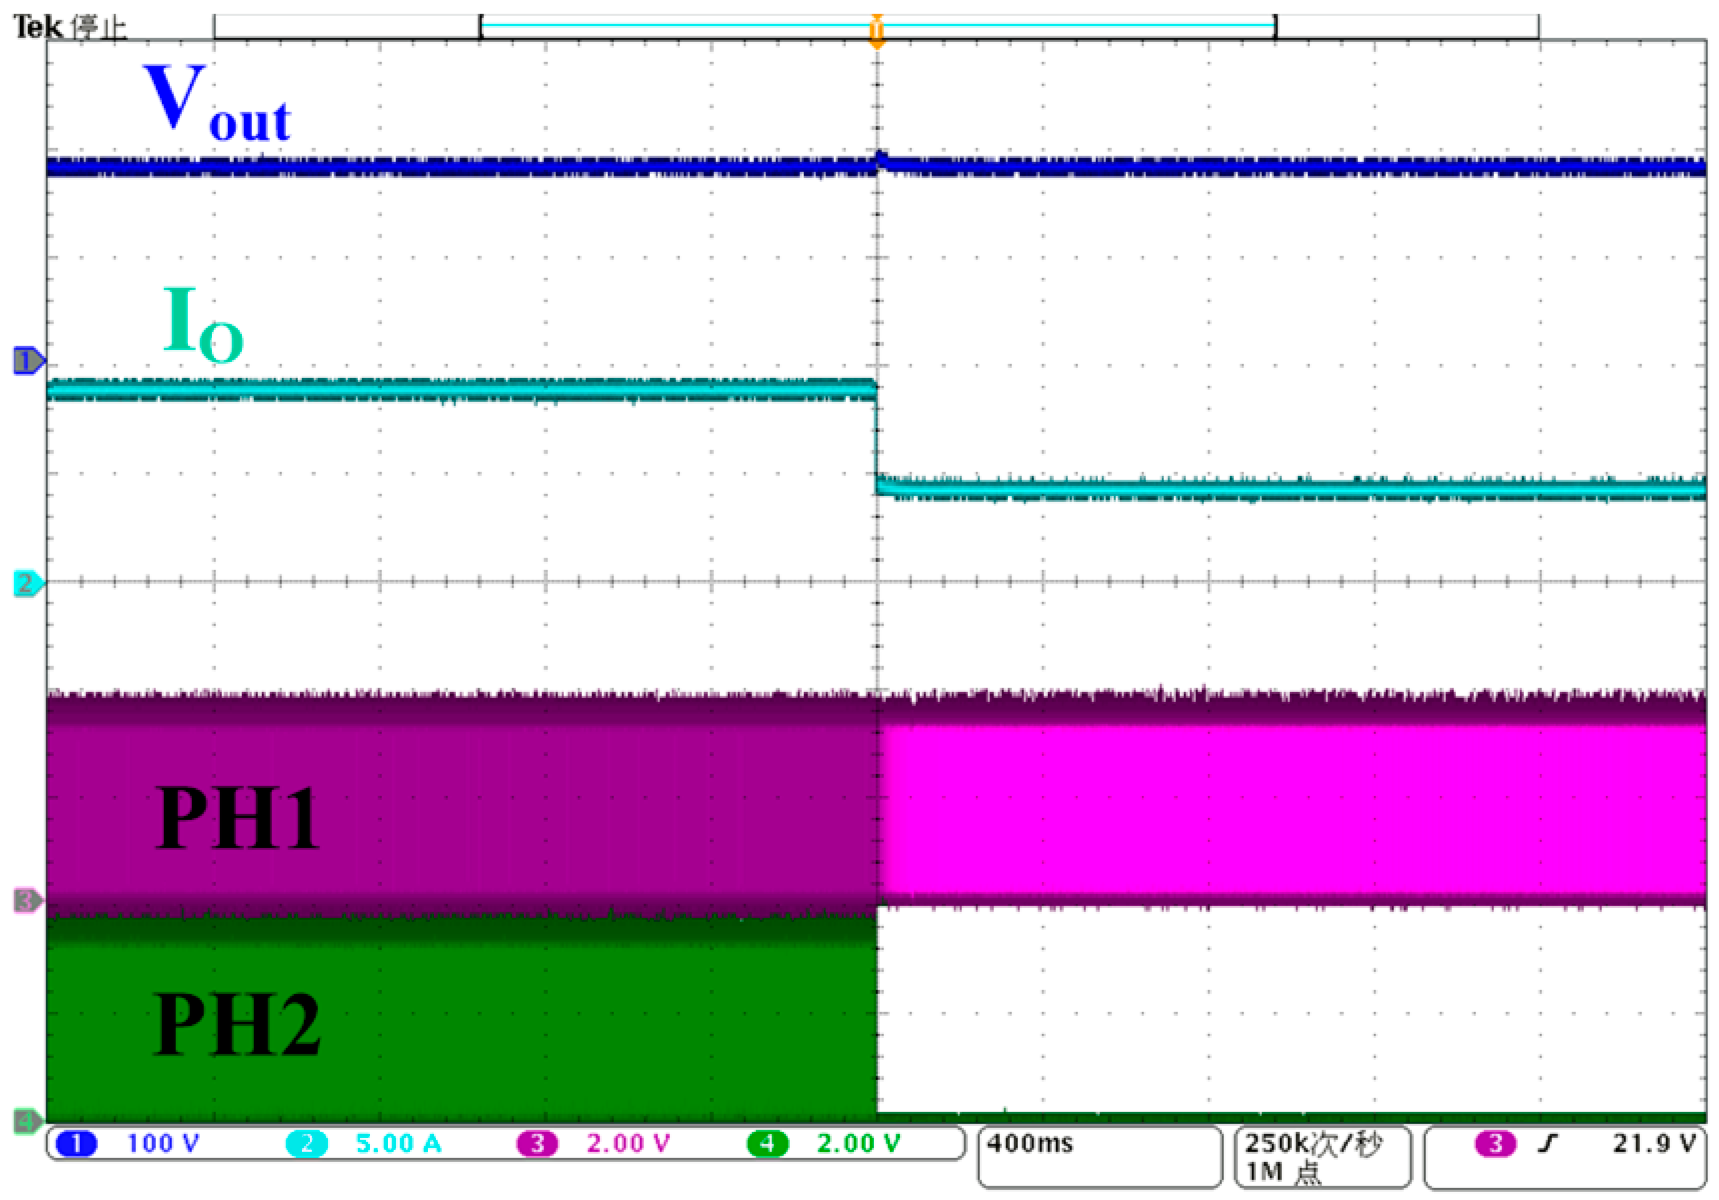Select the green channel 4 badge
Screen dimensions: 1719x1200
pos(768,1143)
